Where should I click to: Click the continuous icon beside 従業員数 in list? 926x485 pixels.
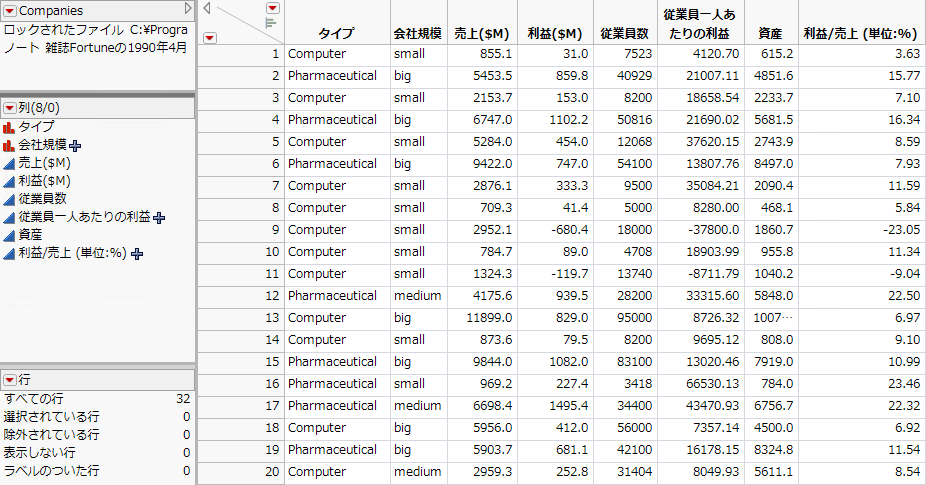click(9, 199)
